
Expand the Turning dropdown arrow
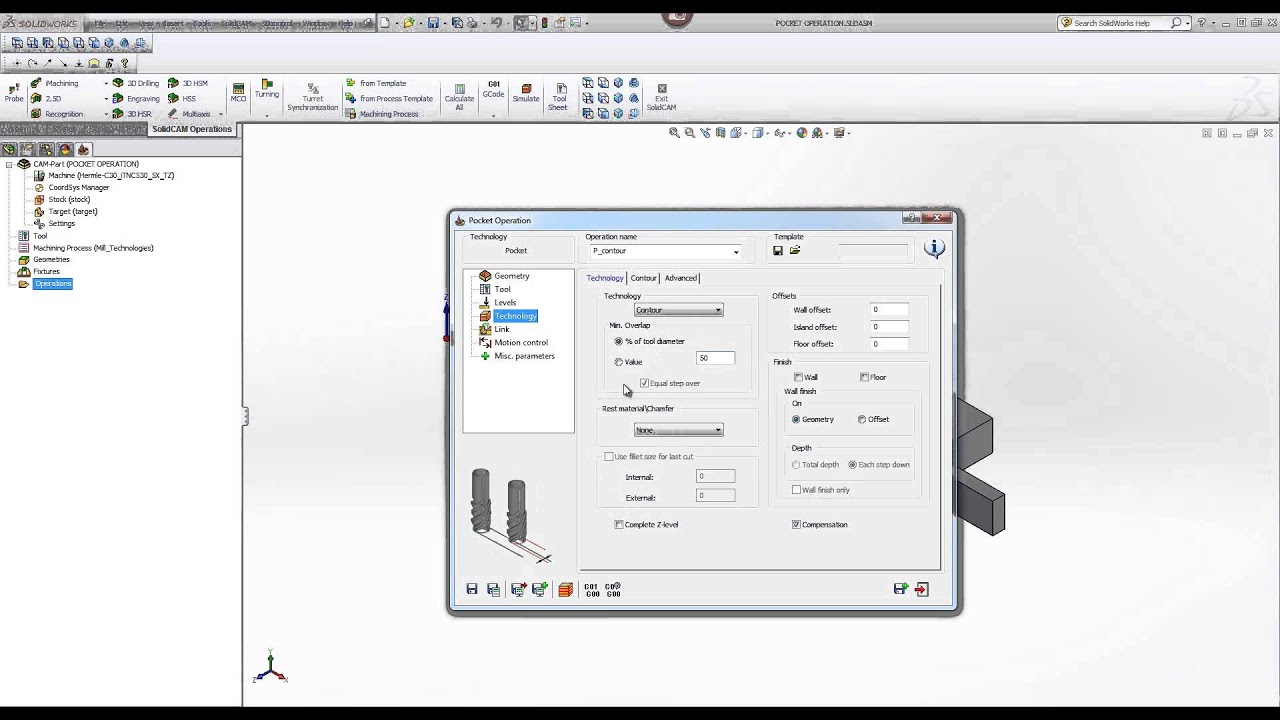click(x=266, y=115)
